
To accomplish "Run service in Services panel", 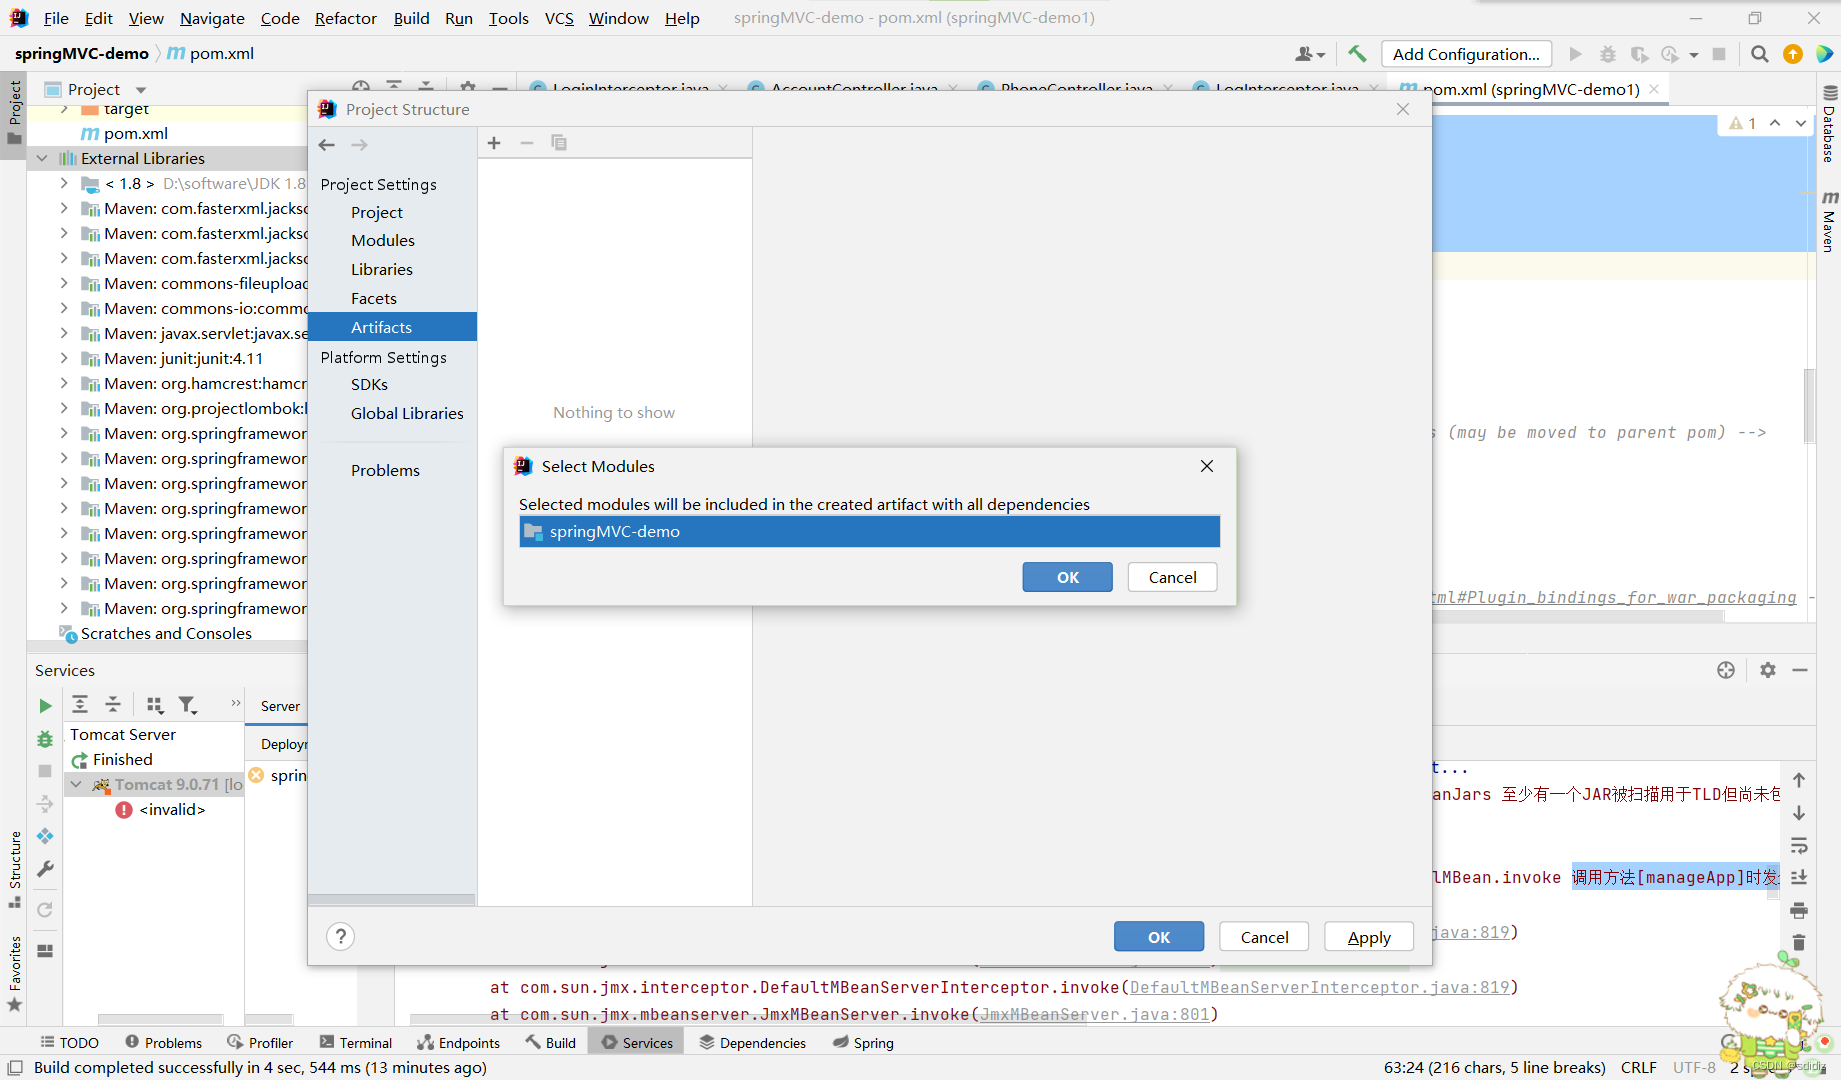I will (45, 706).
